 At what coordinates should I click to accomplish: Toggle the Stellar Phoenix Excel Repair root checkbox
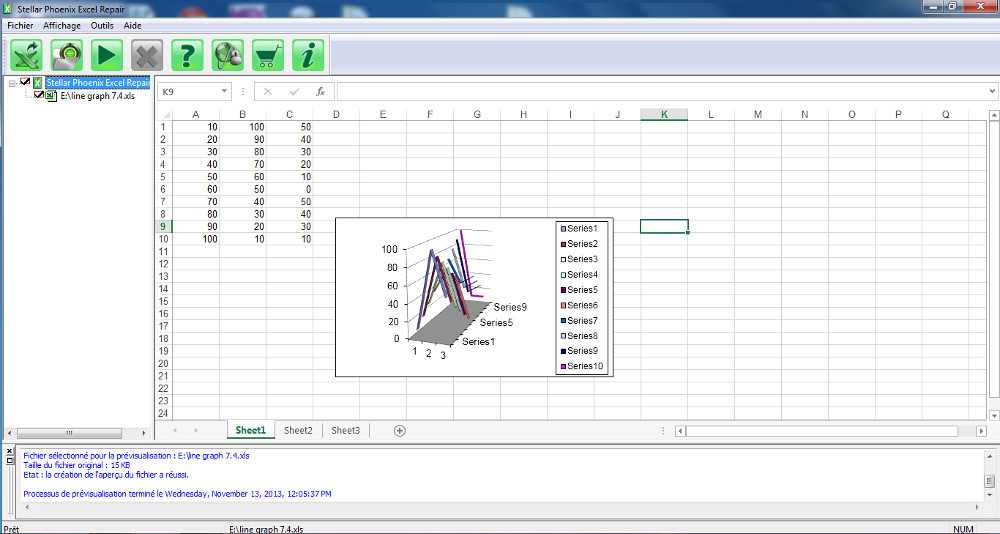(26, 83)
